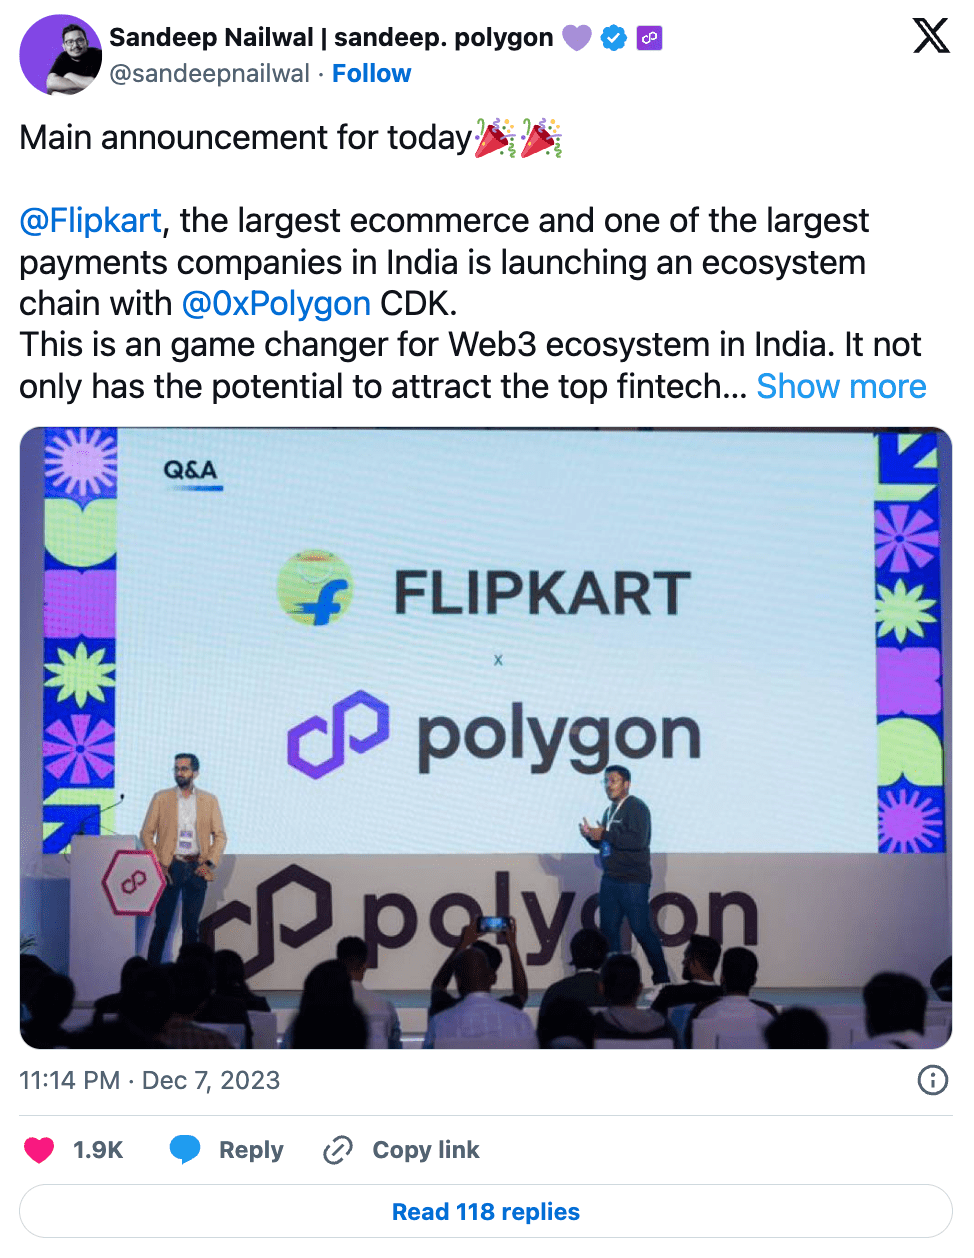Viewport: 974px width, 1258px height.
Task: Like the tweet with the heart icon
Action: (x=39, y=1150)
